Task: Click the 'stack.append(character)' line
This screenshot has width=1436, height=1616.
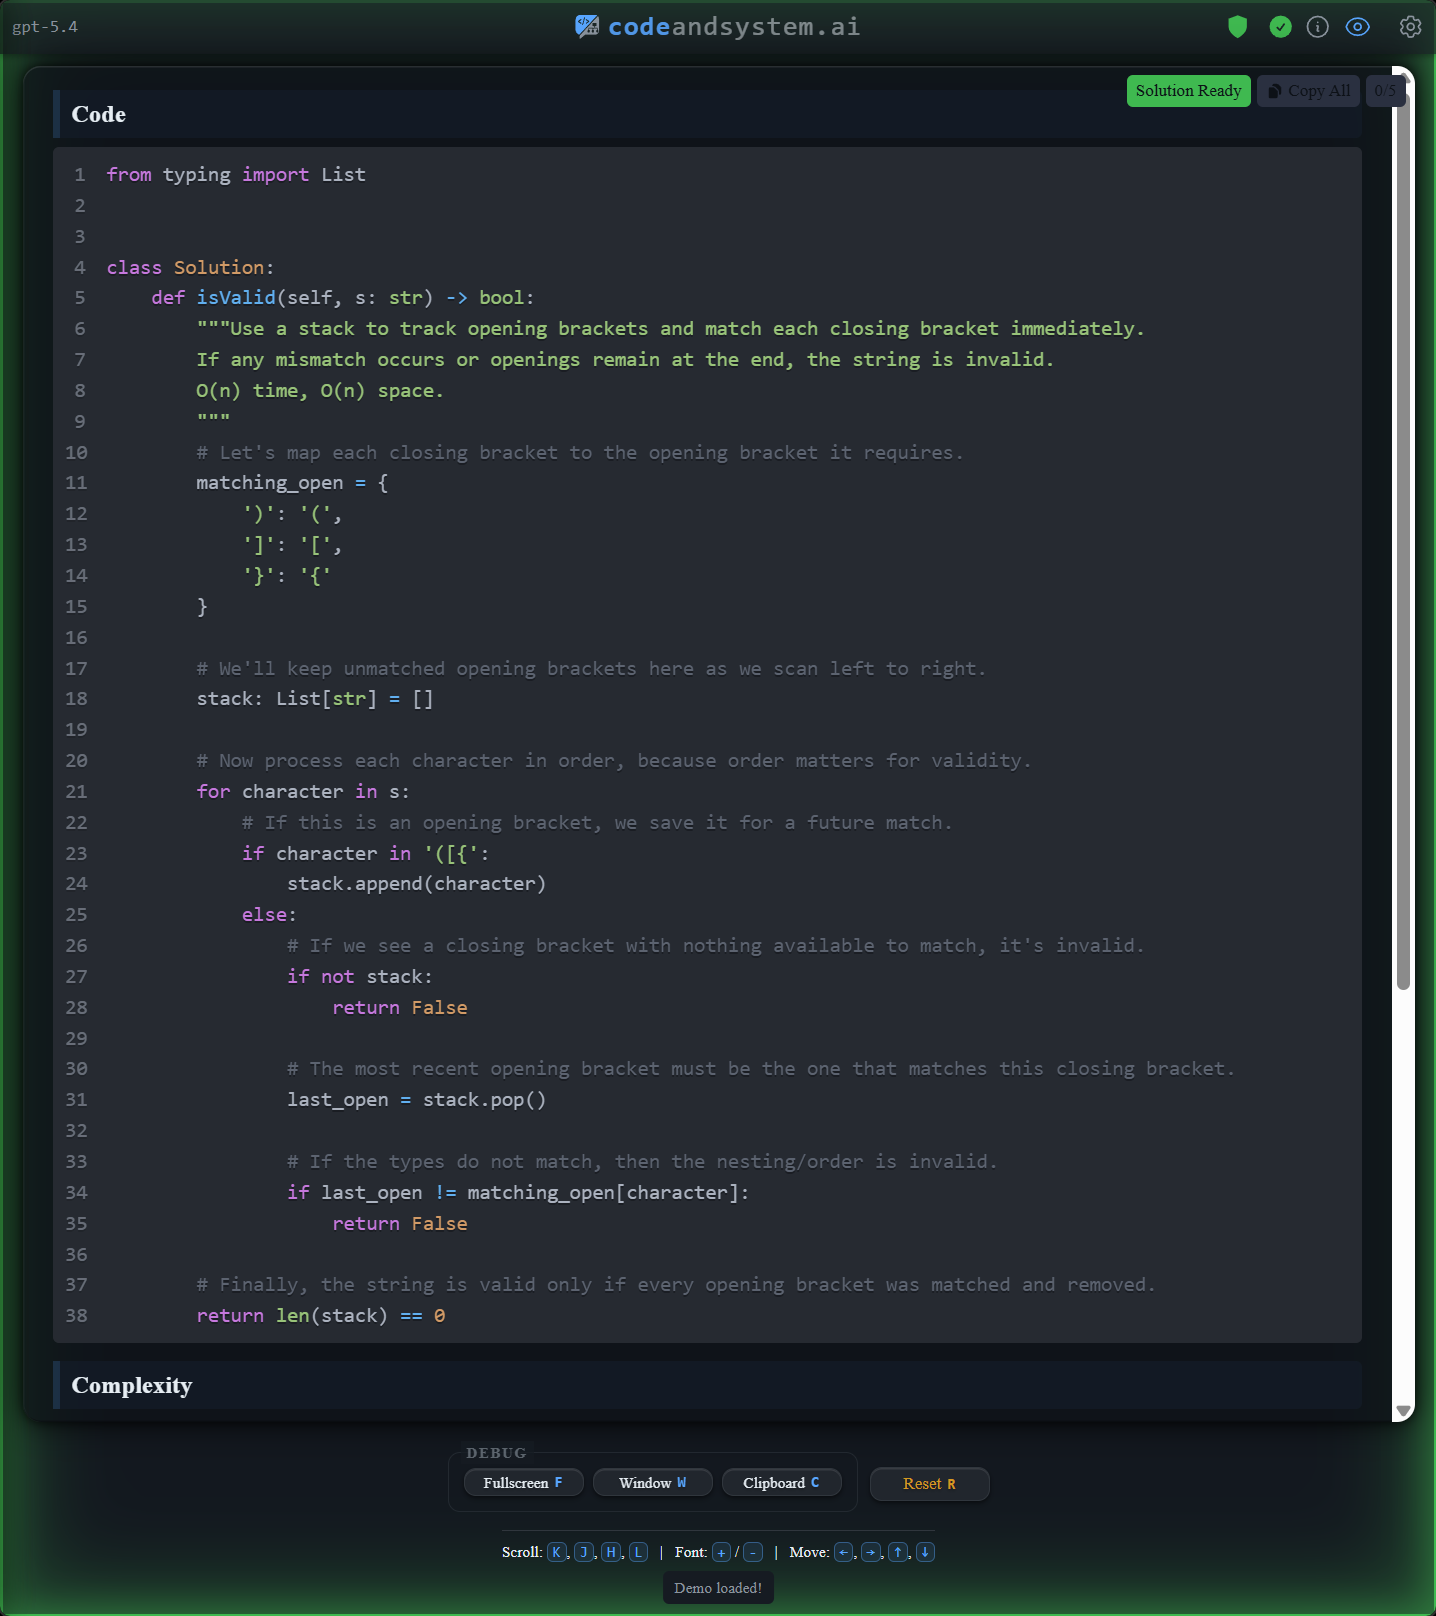Action: [x=417, y=884]
